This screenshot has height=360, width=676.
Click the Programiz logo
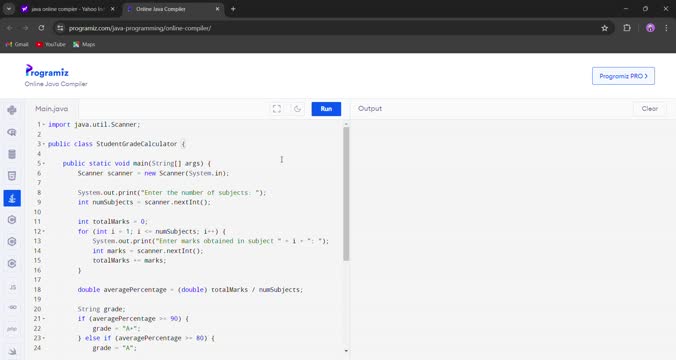(47, 71)
